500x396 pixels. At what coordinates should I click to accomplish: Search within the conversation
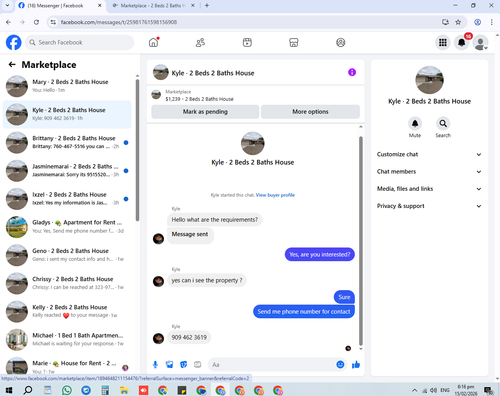coord(443,124)
